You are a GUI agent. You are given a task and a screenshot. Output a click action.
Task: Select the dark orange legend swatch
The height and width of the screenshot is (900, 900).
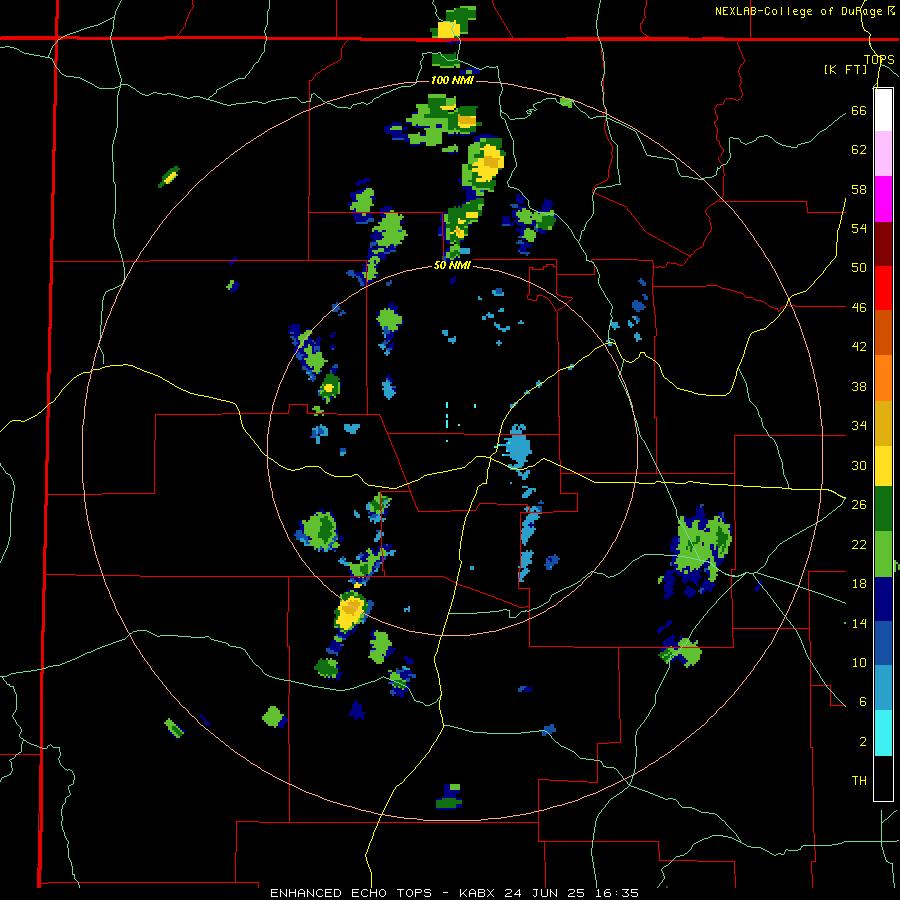coord(883,332)
